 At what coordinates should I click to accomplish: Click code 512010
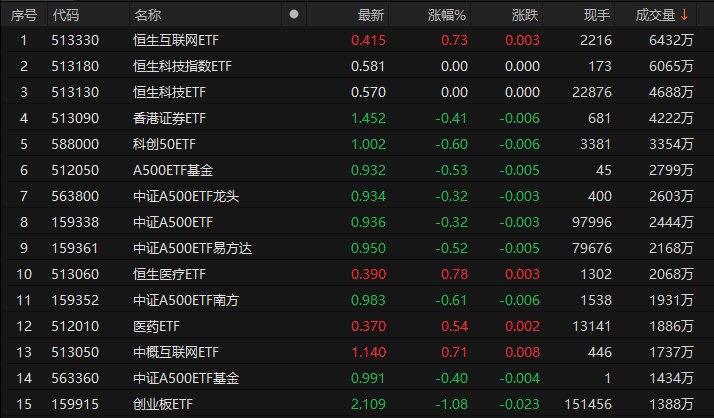(75, 326)
